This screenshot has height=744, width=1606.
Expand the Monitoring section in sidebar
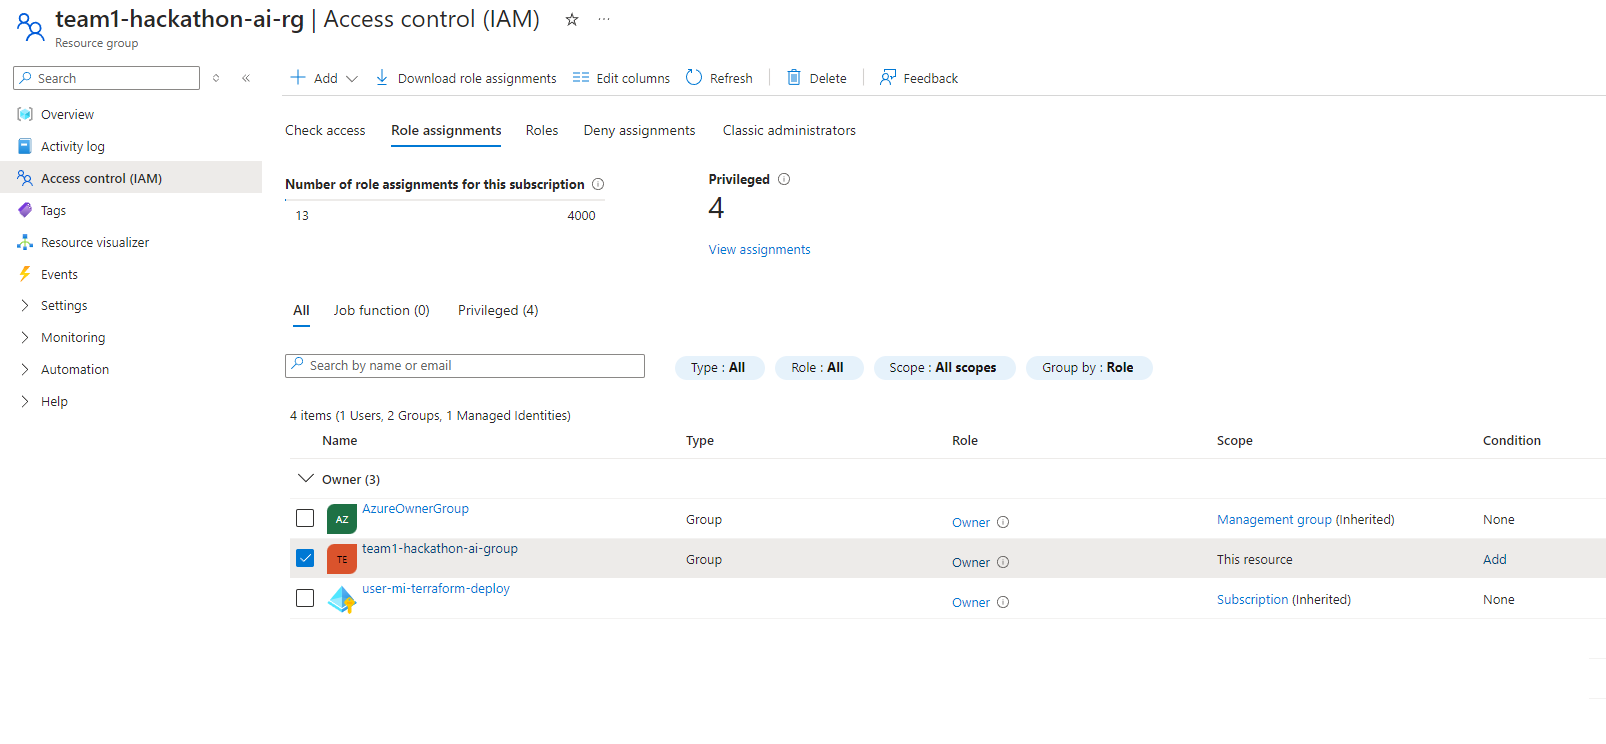[25, 338]
